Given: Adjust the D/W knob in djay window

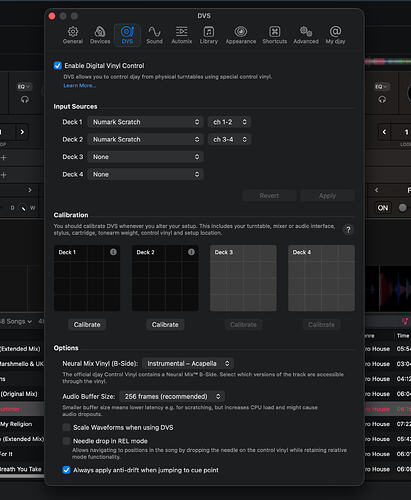Looking at the screenshot, I should point(23,208).
